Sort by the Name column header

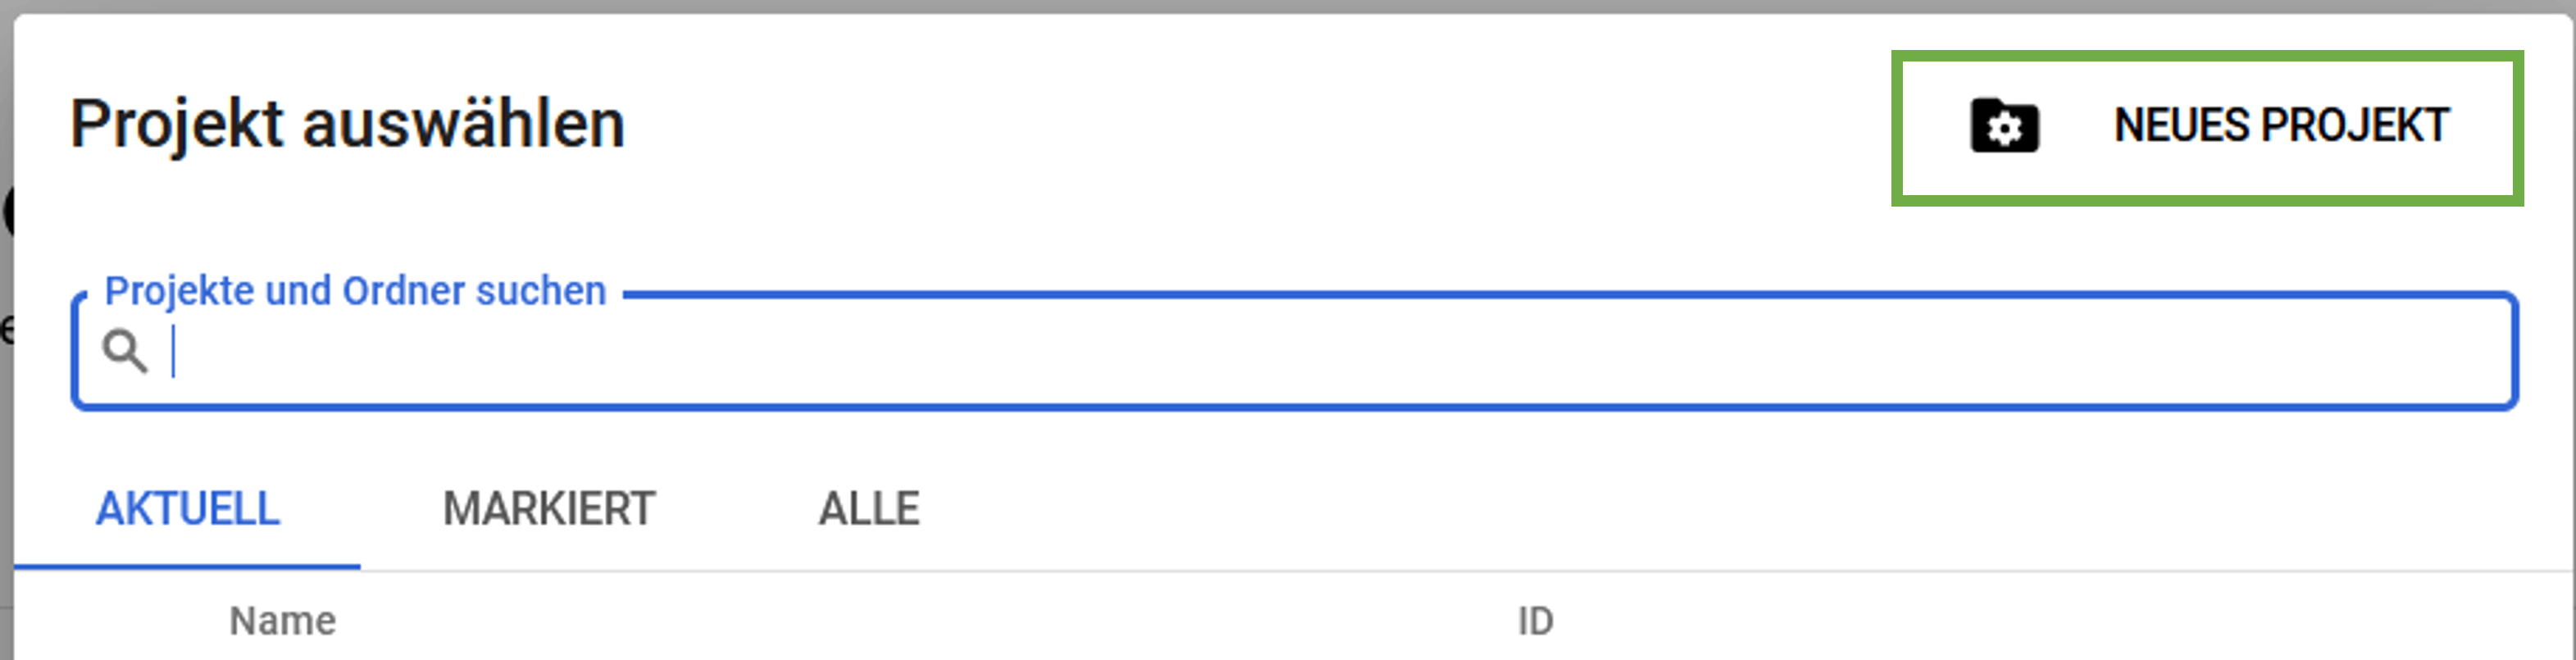[283, 622]
